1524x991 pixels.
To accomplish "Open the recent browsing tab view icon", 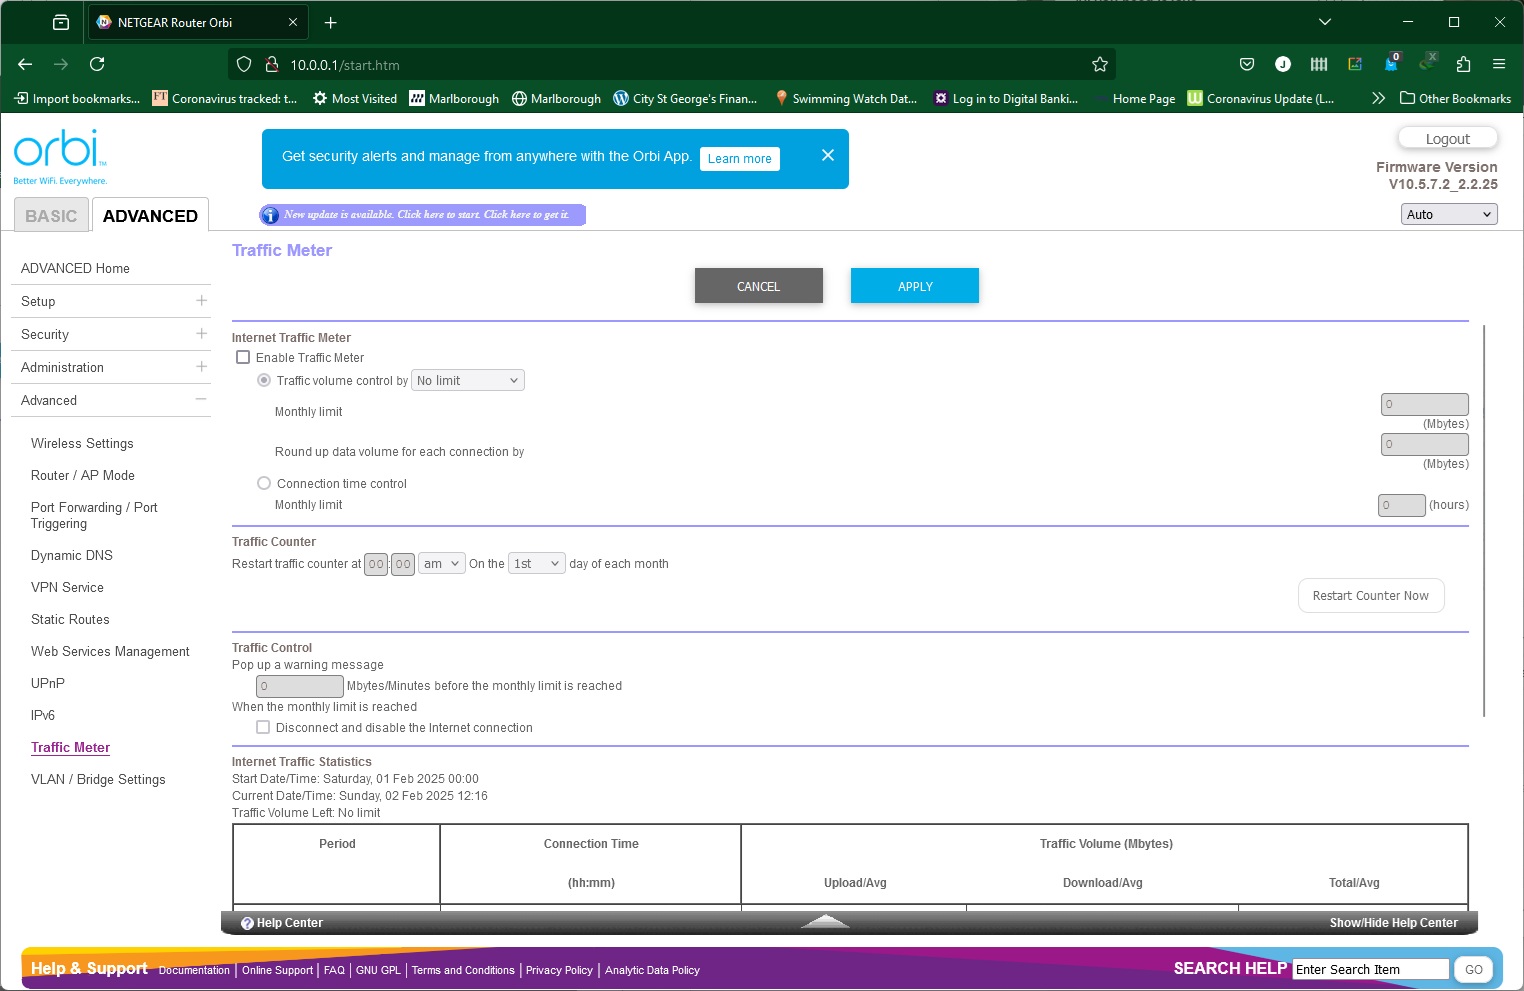I will (61, 22).
